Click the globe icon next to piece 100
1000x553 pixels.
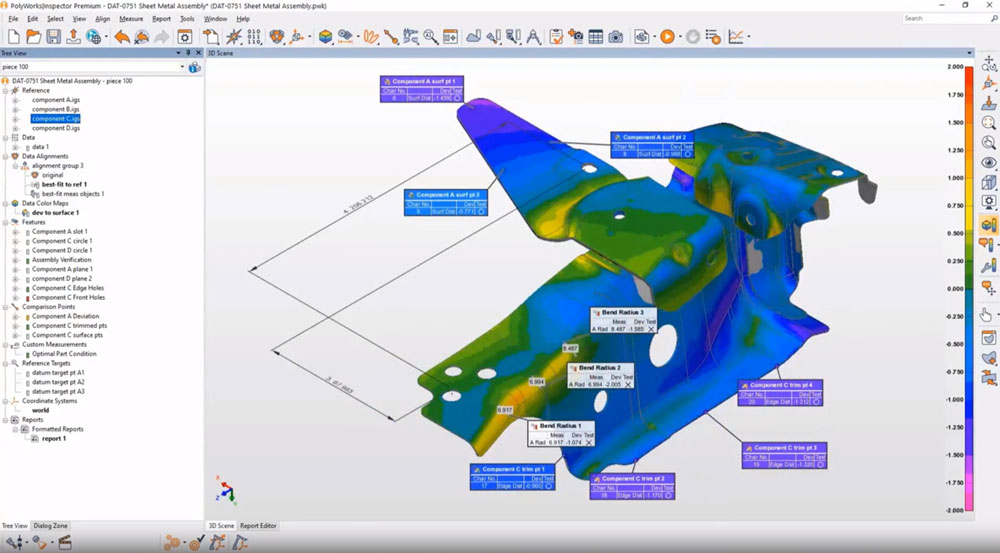195,67
